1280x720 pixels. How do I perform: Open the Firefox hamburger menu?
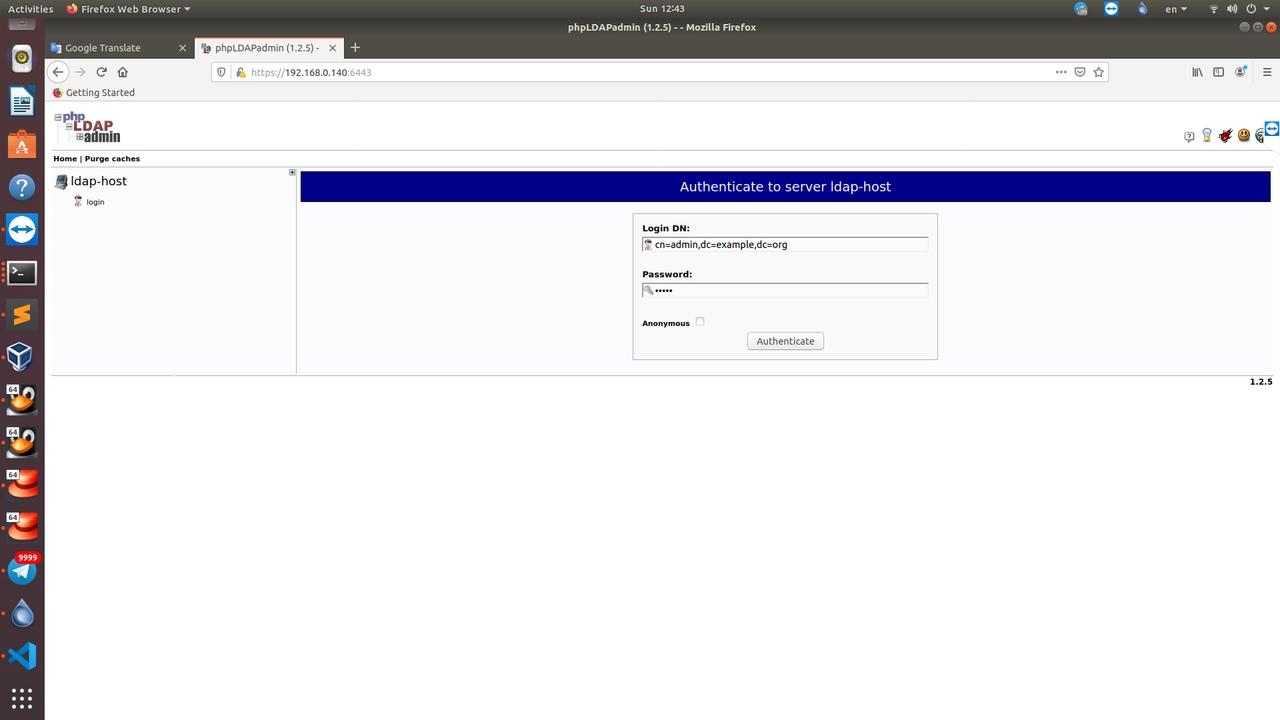coord(1267,72)
